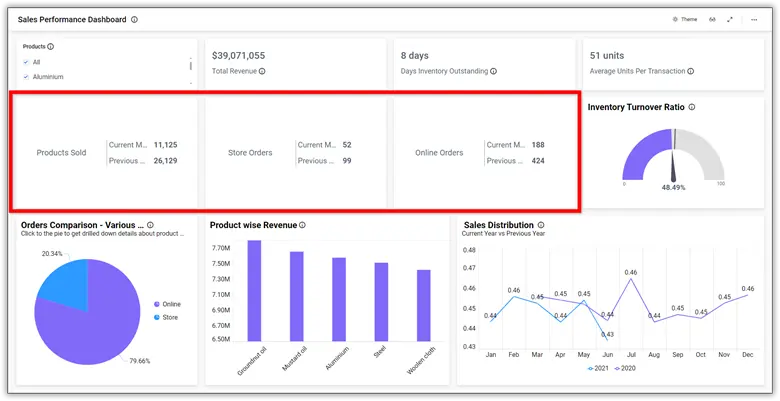Click the info icon beside Sales Performance Dashboard
Screen dimensions: 780x401
point(135,19)
